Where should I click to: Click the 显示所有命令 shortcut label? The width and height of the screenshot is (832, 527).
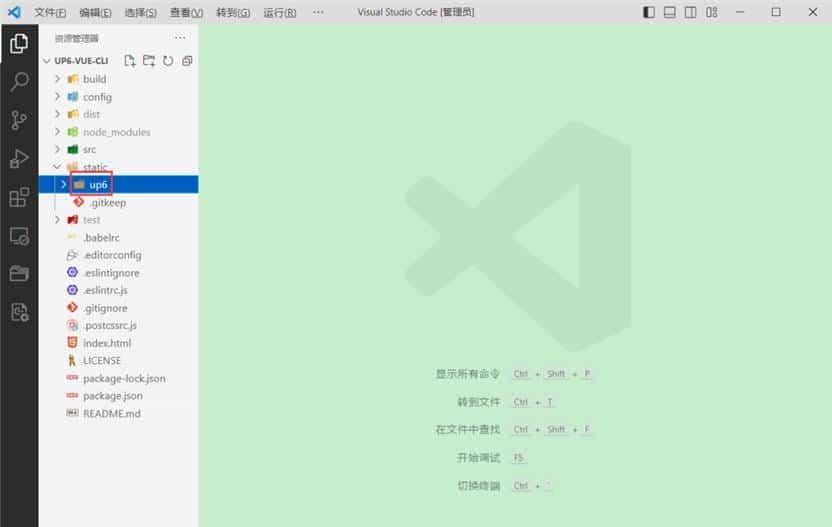467,374
